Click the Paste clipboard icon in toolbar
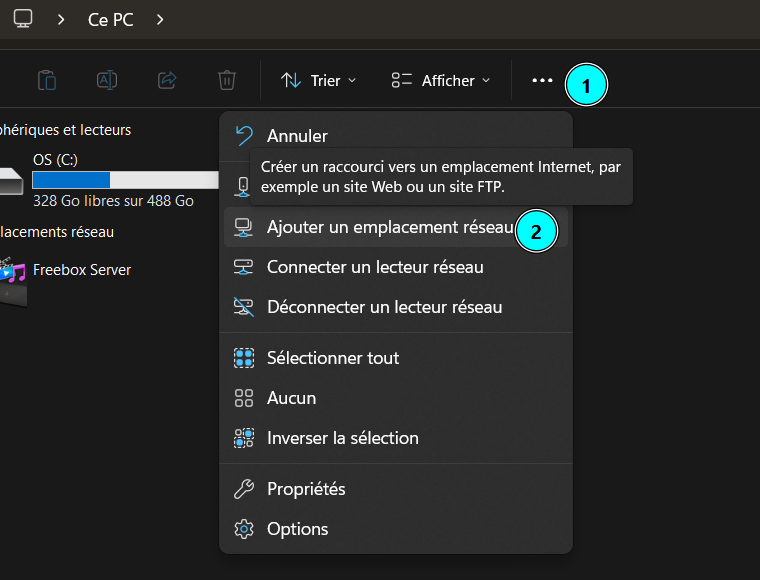 coord(46,80)
